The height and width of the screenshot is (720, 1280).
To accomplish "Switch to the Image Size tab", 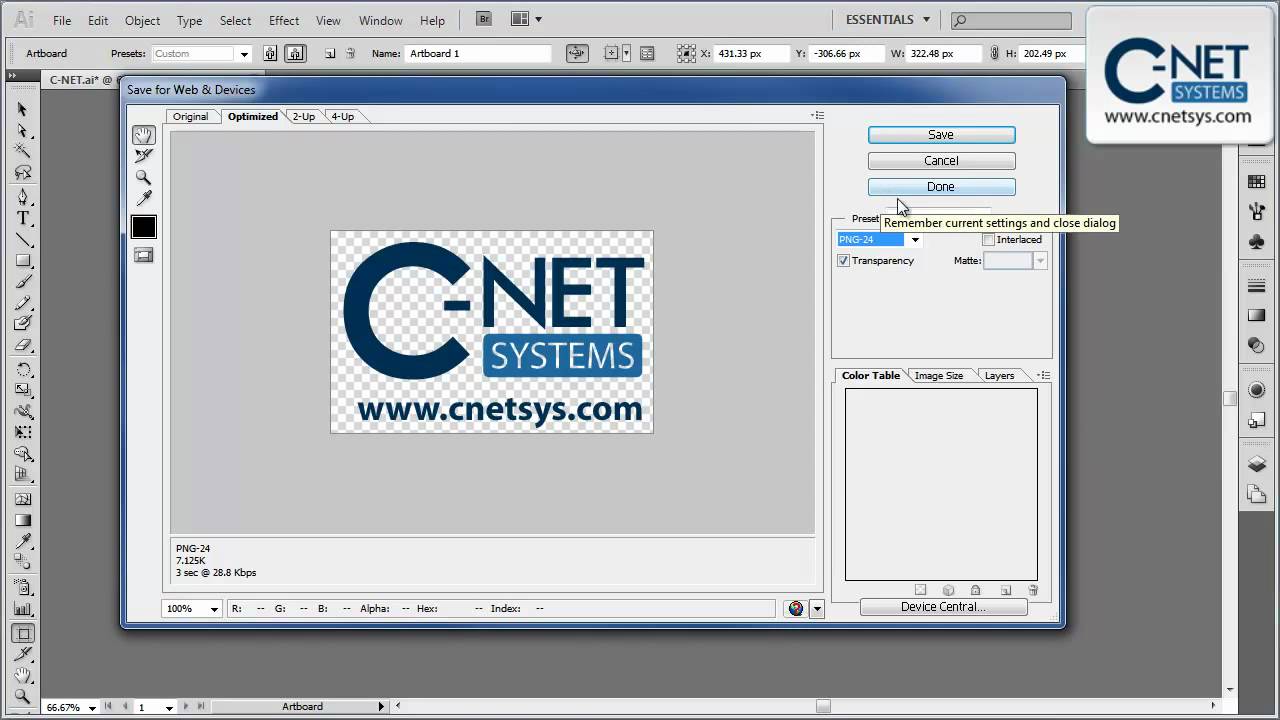I will 938,375.
